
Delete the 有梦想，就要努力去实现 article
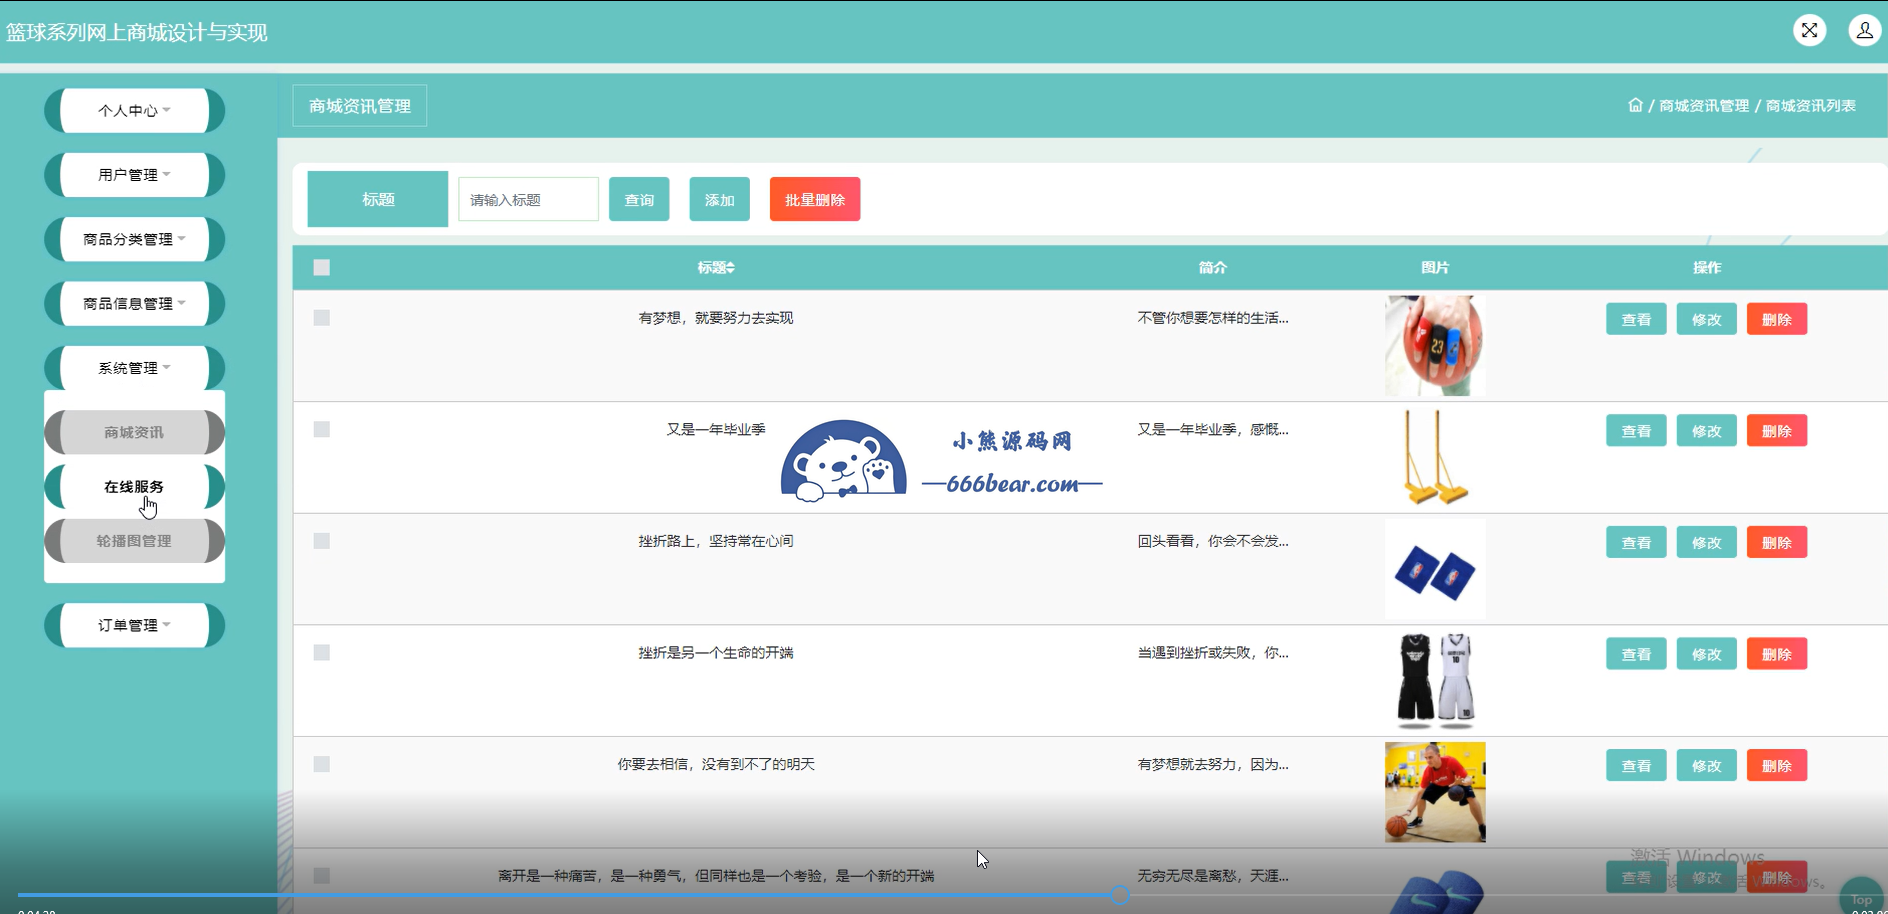tap(1776, 319)
